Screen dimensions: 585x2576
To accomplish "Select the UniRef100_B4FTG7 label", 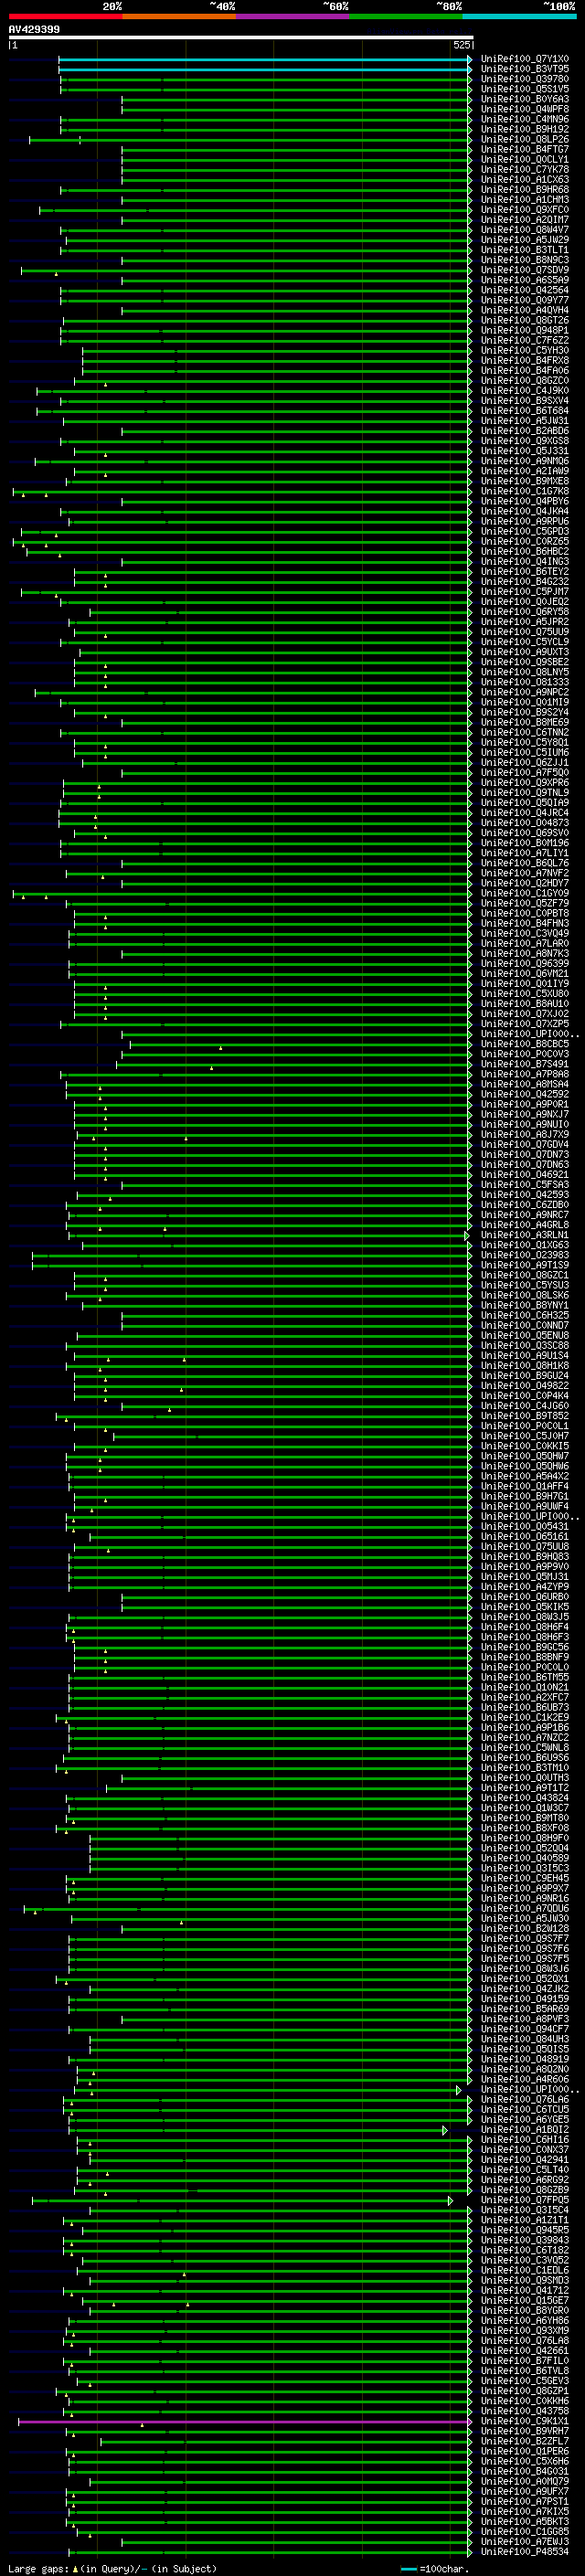I will (x=525, y=149).
